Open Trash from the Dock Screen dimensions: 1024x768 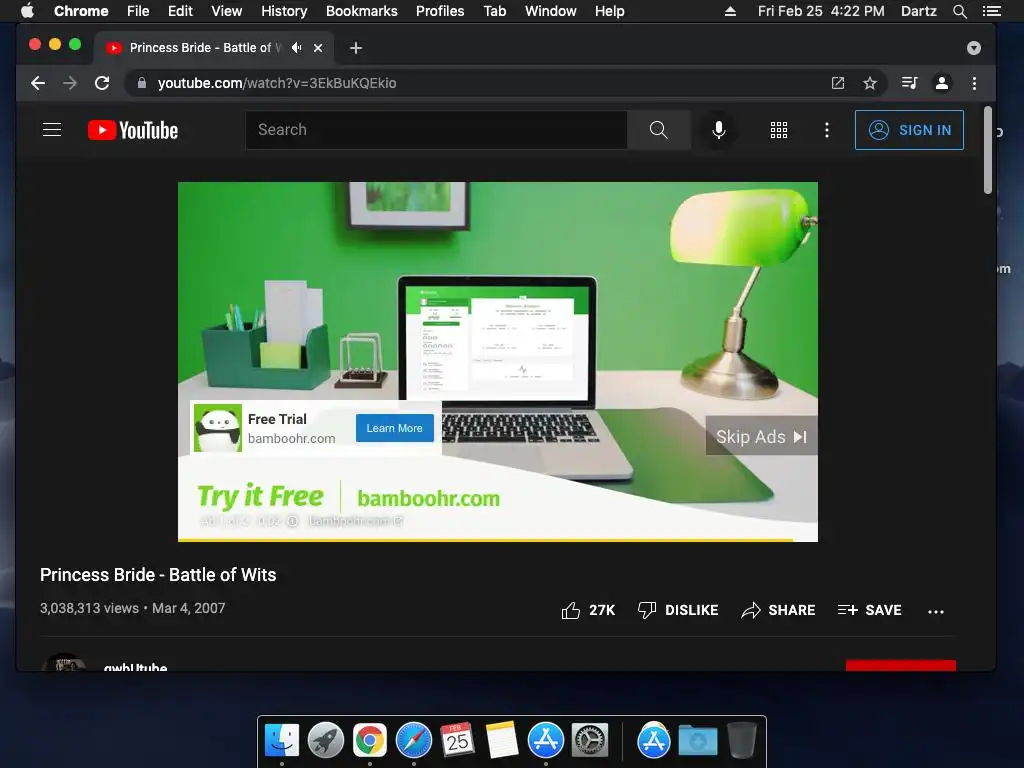pyautogui.click(x=742, y=740)
